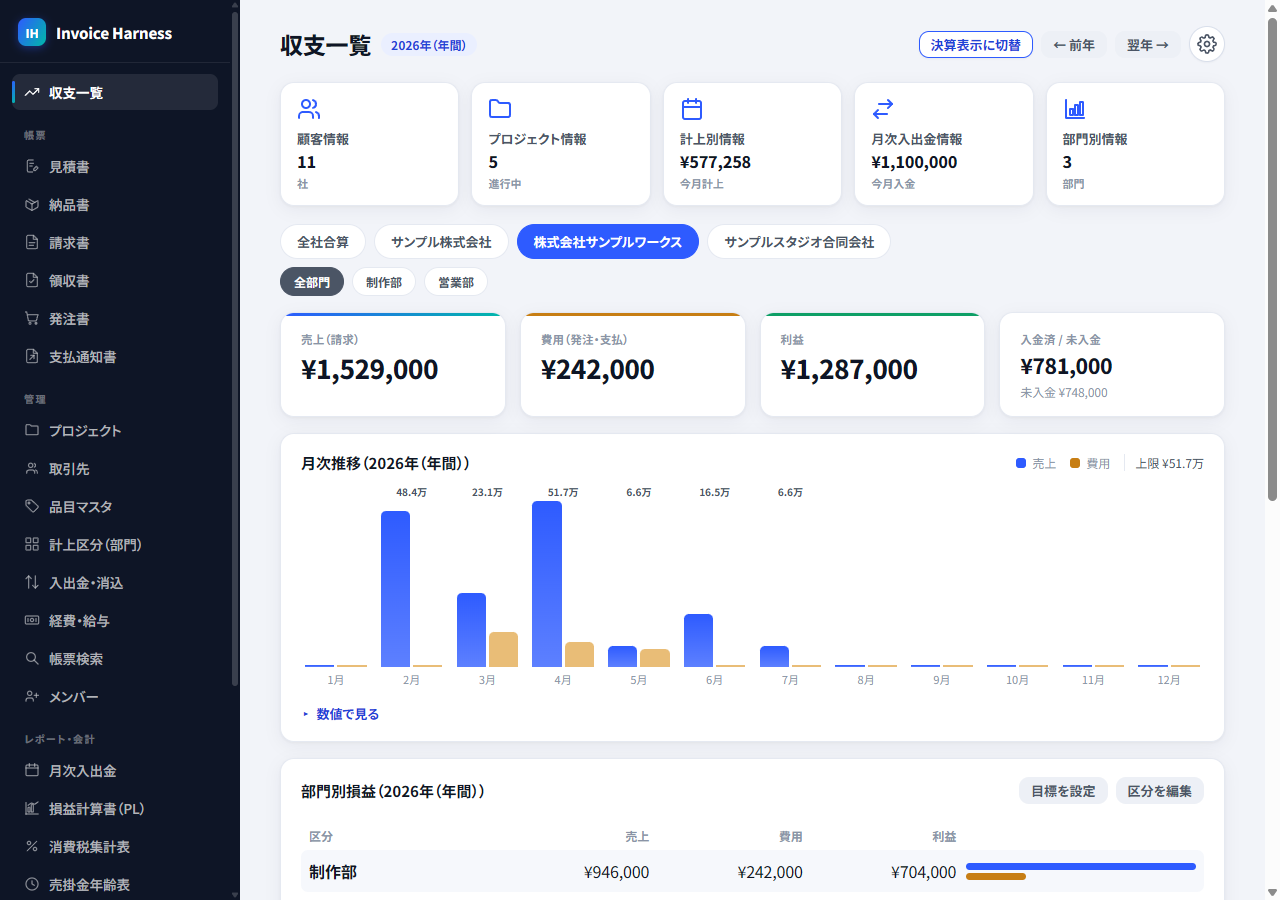Click the 計上別情報 calendar icon
The image size is (1280, 900).
pyautogui.click(x=692, y=109)
